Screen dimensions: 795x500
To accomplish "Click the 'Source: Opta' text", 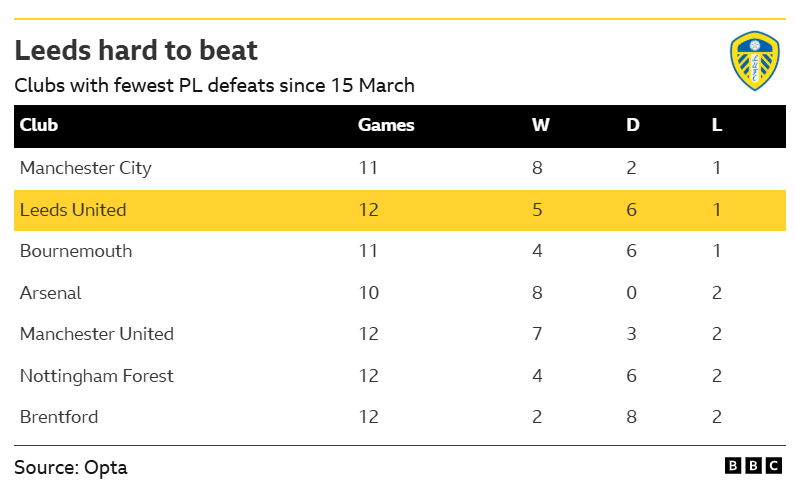I will coord(71,468).
